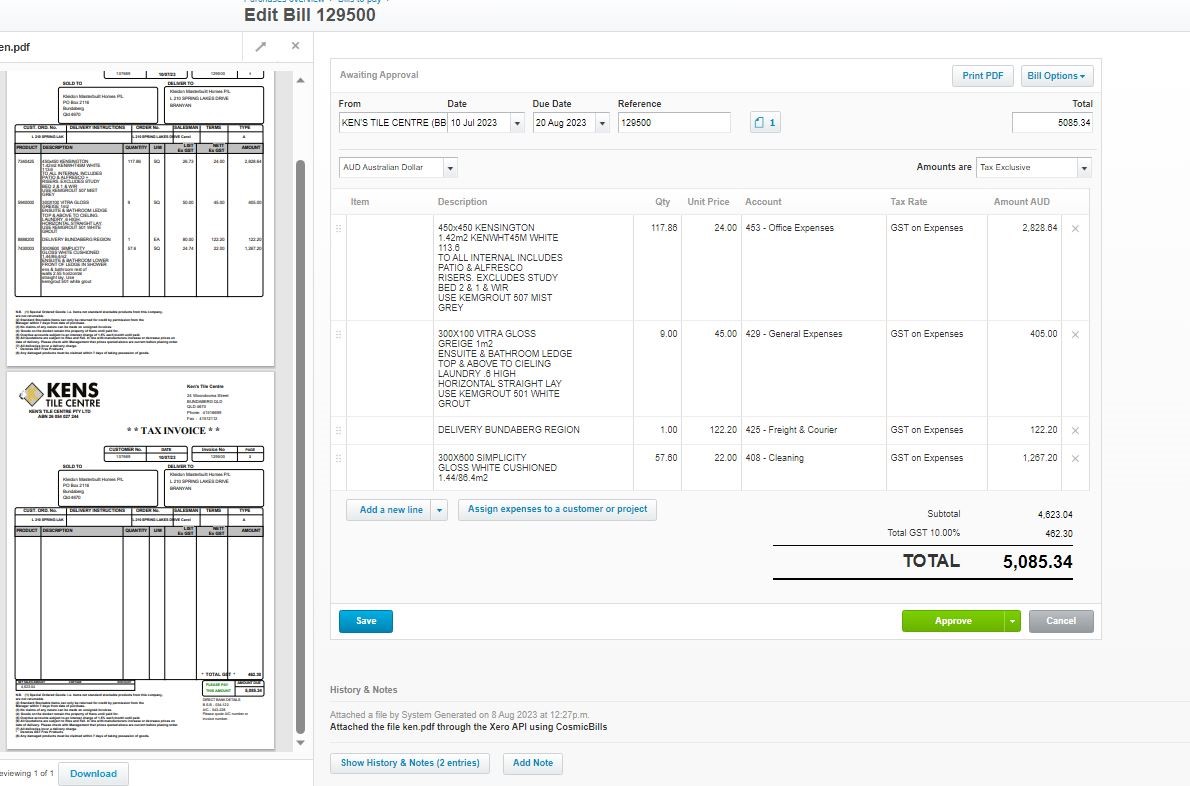Click the Add Note button
This screenshot has height=786, width=1190.
tap(533, 763)
